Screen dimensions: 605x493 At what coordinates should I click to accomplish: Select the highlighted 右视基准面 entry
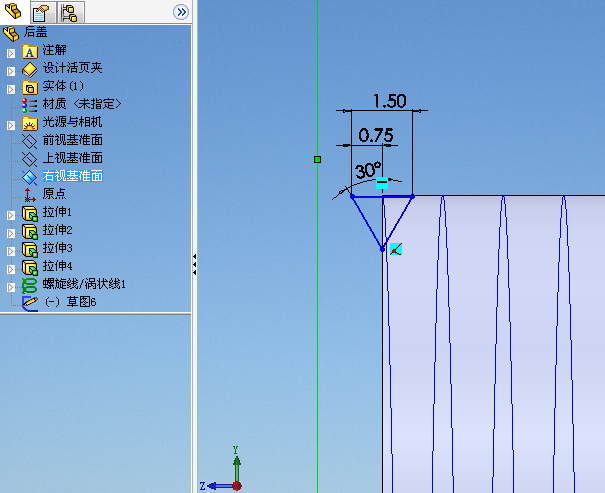pos(73,176)
